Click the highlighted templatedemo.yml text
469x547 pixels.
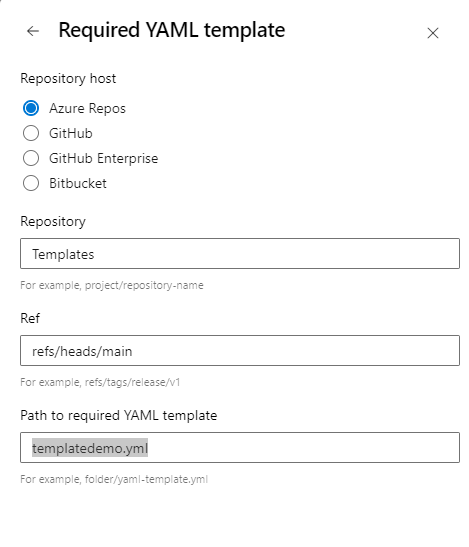(90, 448)
